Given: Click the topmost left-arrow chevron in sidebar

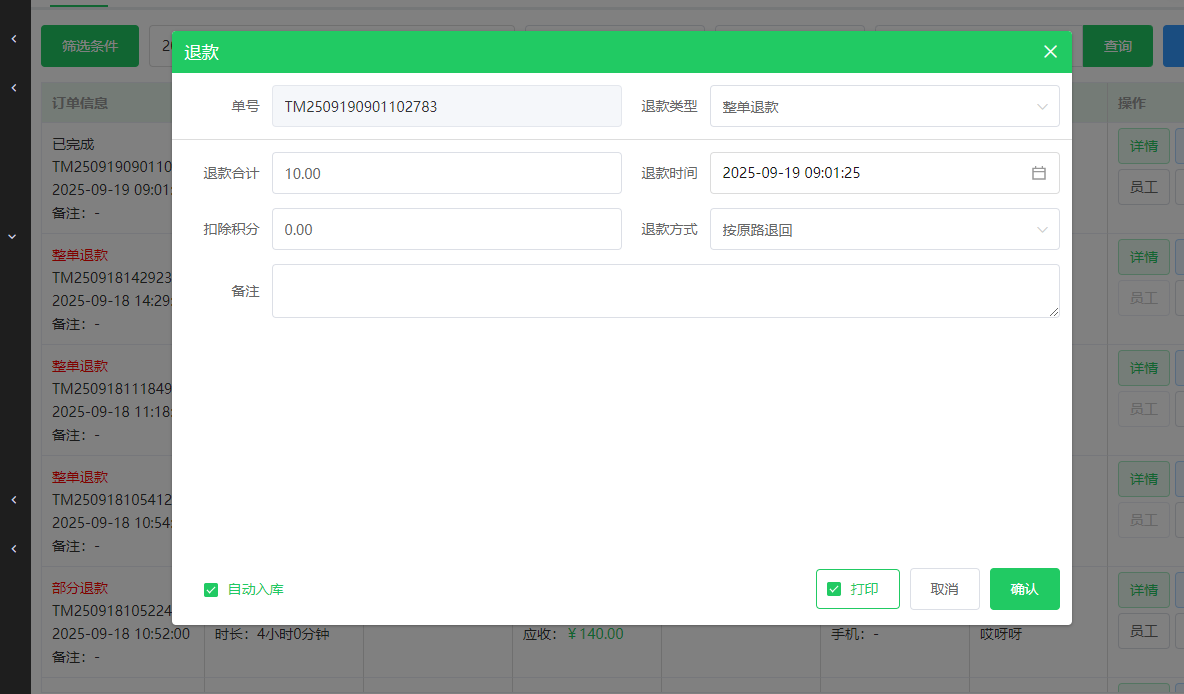Looking at the screenshot, I should (x=14, y=39).
